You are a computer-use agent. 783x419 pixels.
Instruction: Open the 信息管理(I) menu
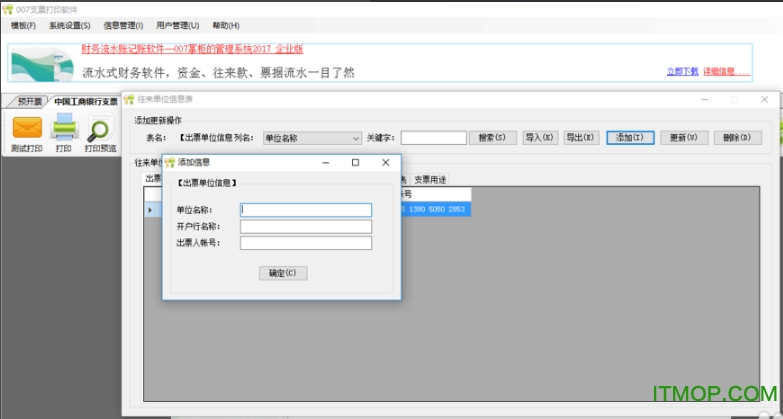coord(123,25)
